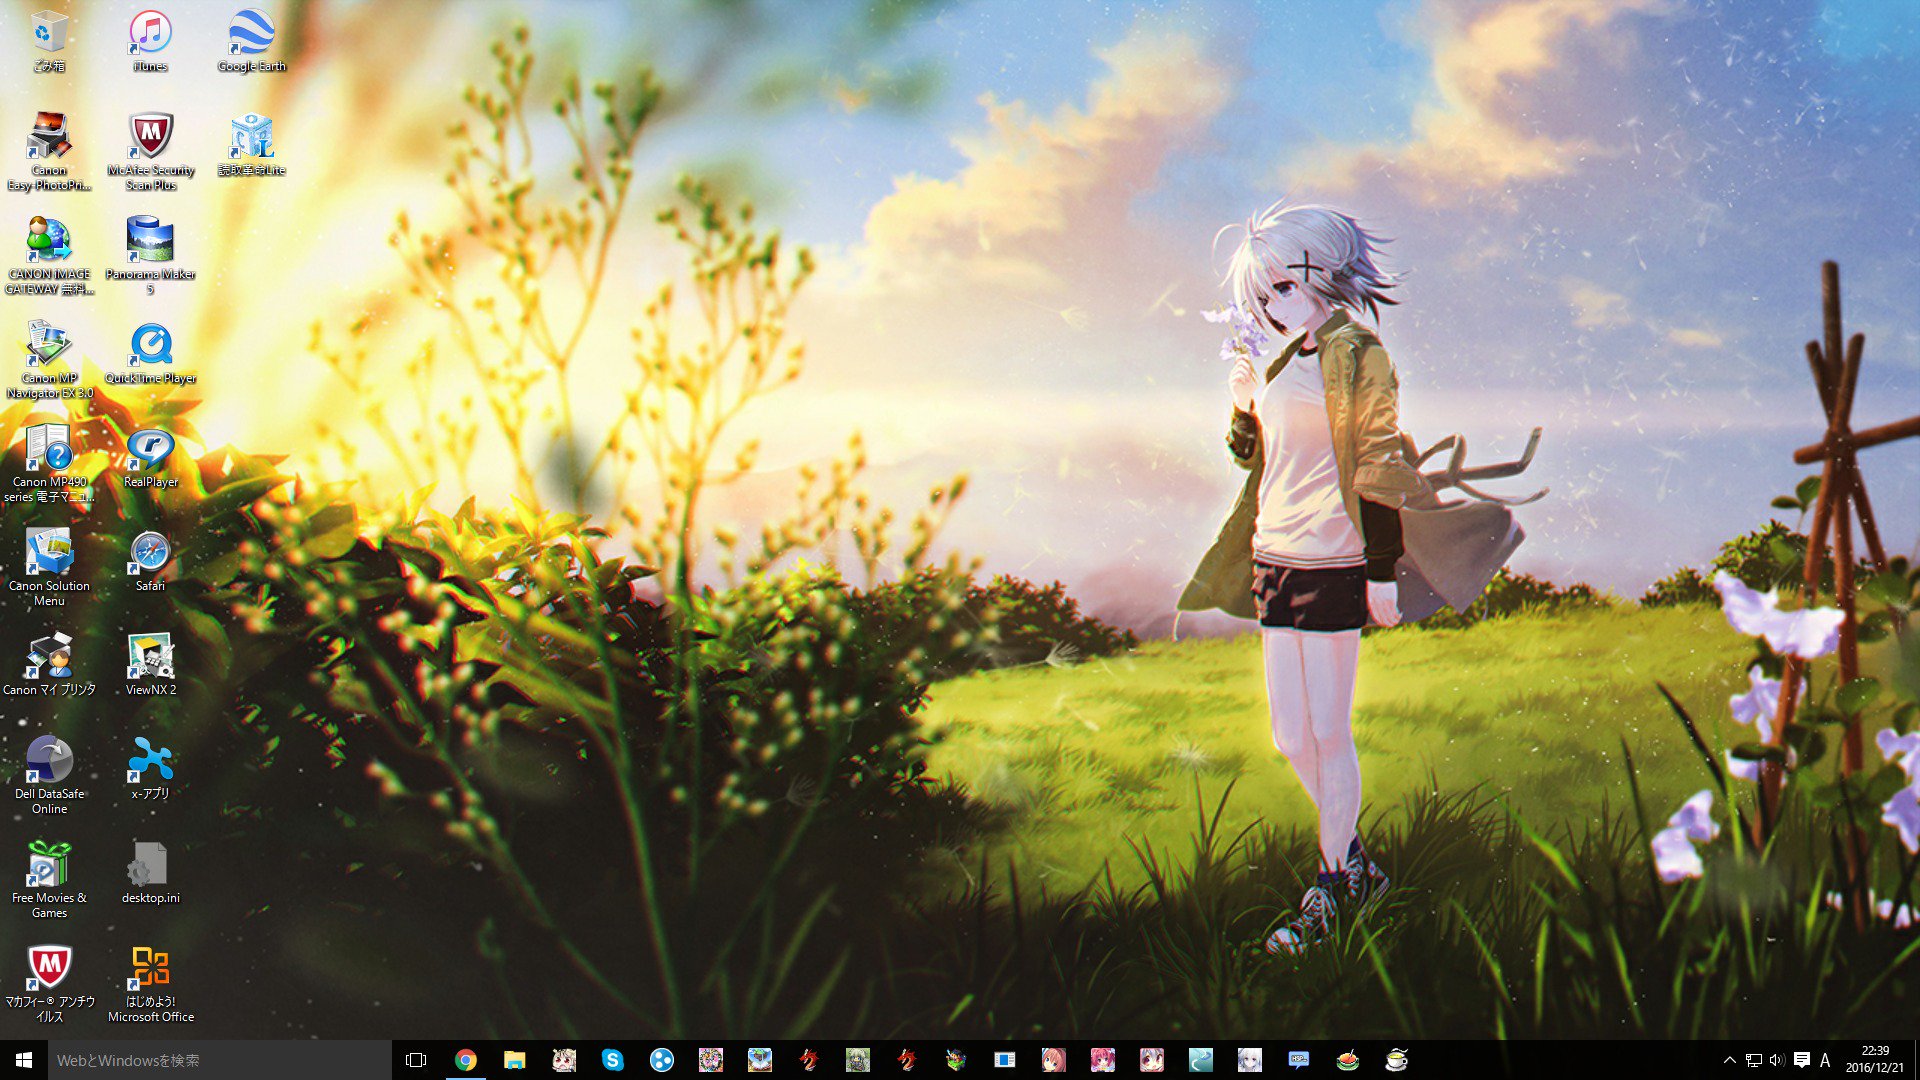This screenshot has height=1080, width=1920.
Task: Open network status in system tray
Action: click(x=1753, y=1060)
